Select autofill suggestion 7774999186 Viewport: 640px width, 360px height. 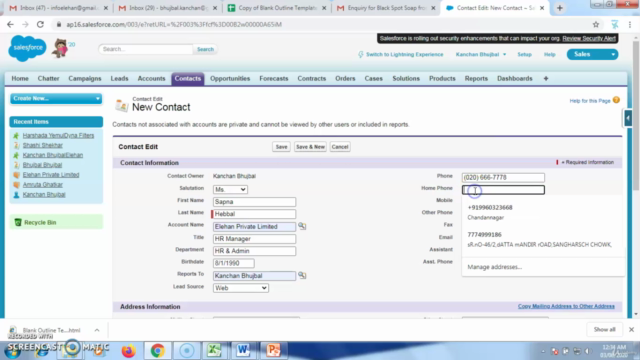point(543,240)
